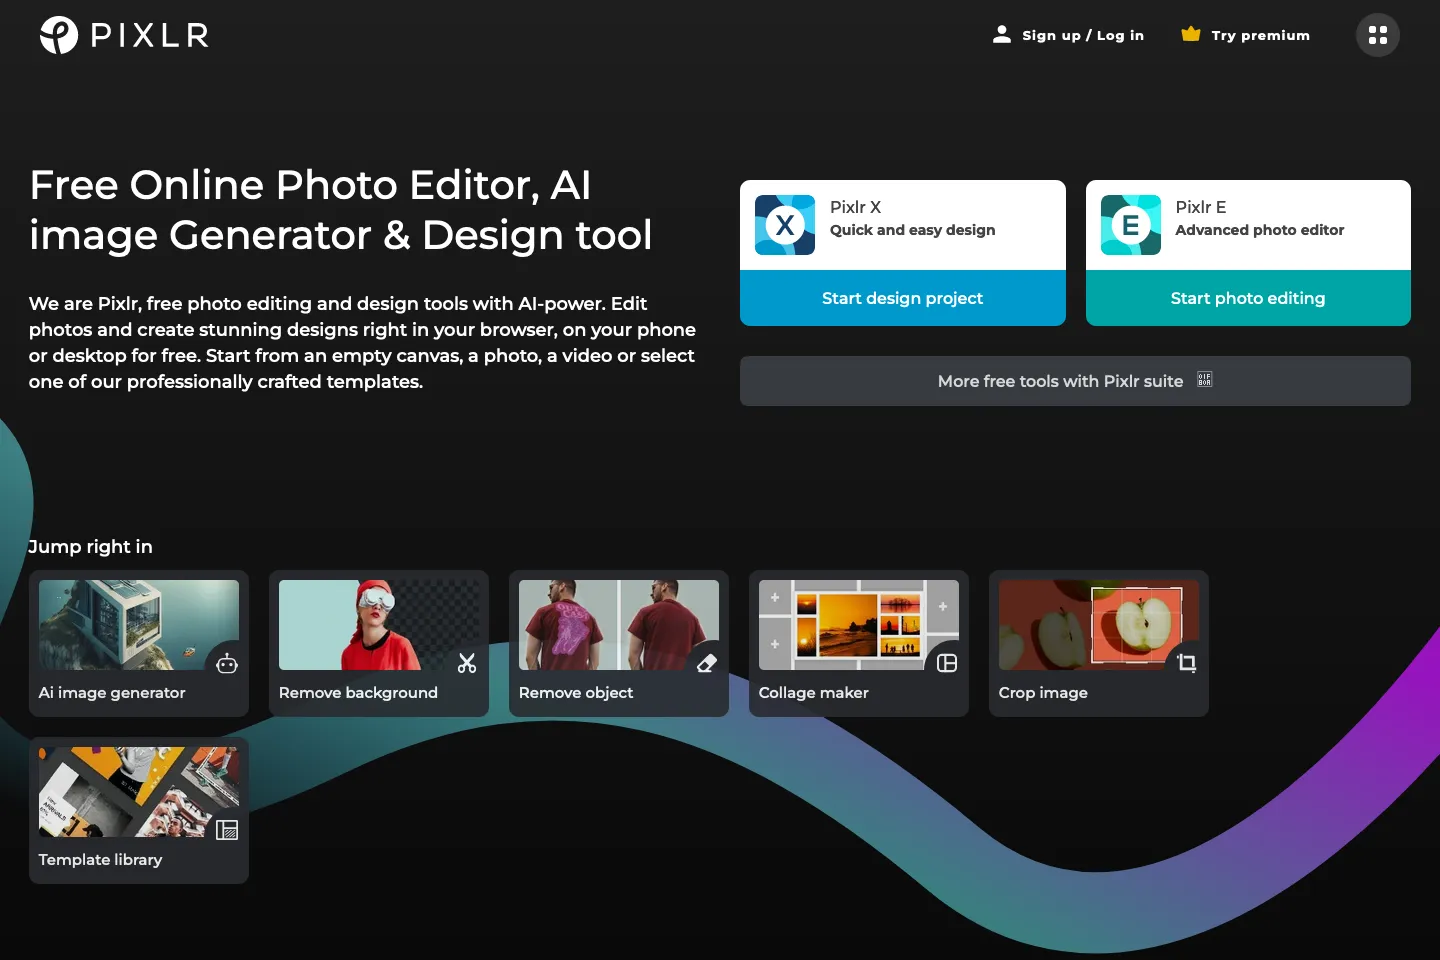Image resolution: width=1440 pixels, height=960 pixels.
Task: Click the 'Jump right in' heading
Action: 91,546
